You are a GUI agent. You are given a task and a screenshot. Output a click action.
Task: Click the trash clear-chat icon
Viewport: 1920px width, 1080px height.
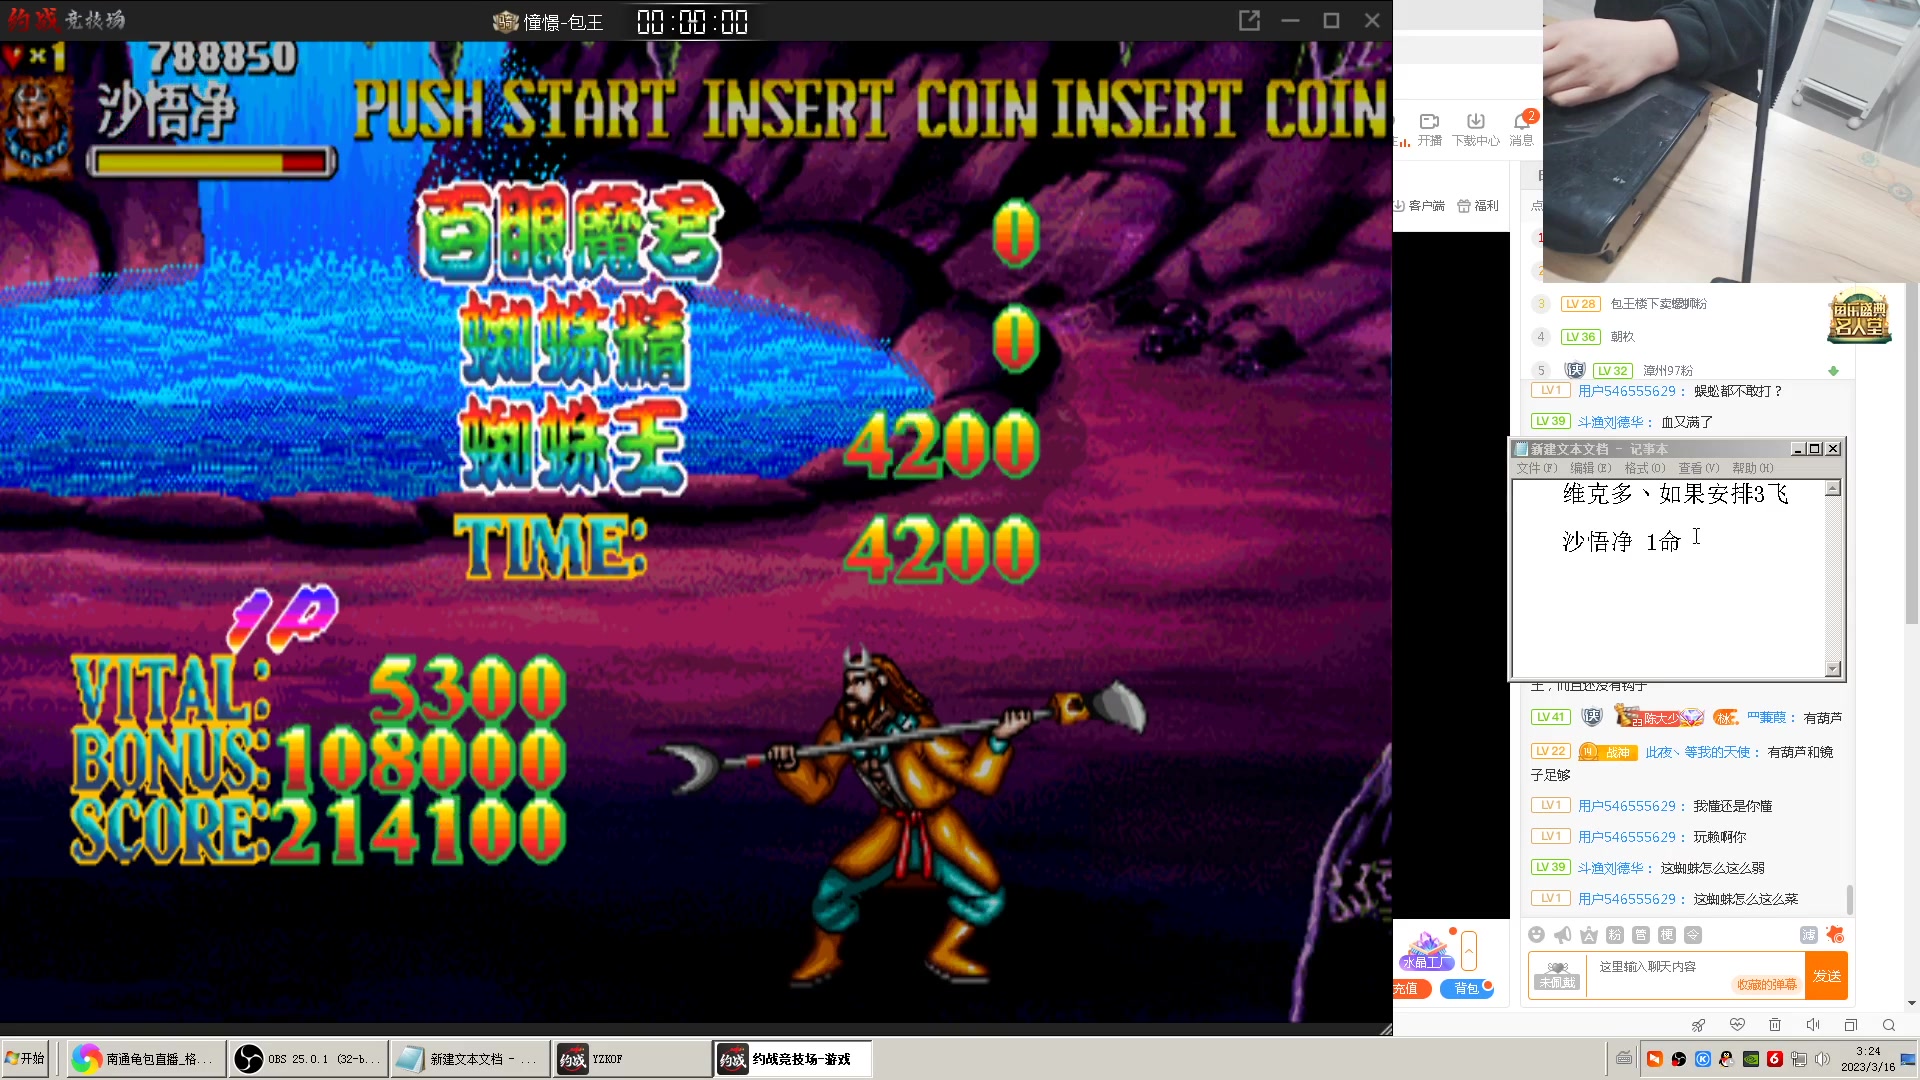tap(1775, 1025)
